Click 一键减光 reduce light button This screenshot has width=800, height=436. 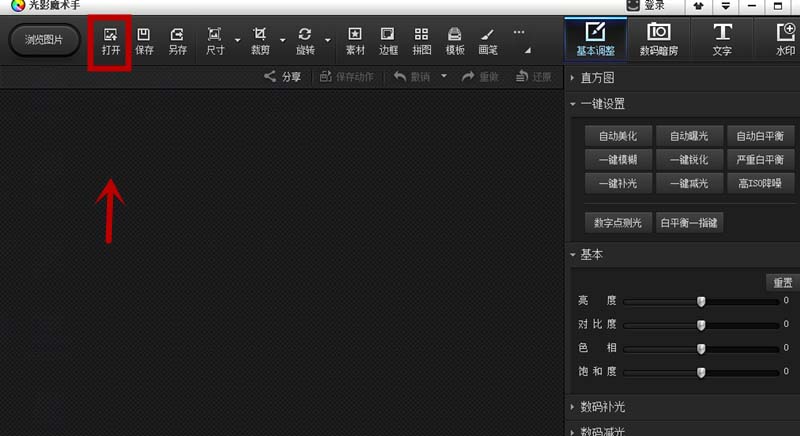click(689, 183)
